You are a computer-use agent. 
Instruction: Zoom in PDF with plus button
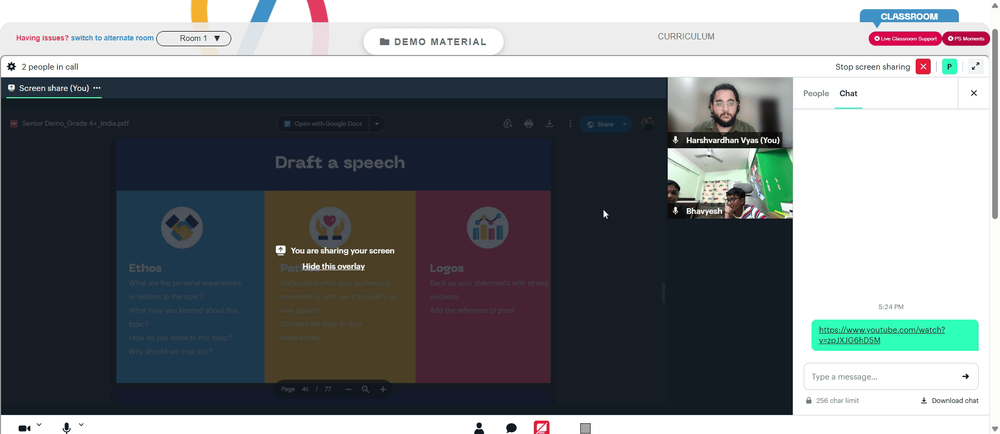tap(383, 389)
